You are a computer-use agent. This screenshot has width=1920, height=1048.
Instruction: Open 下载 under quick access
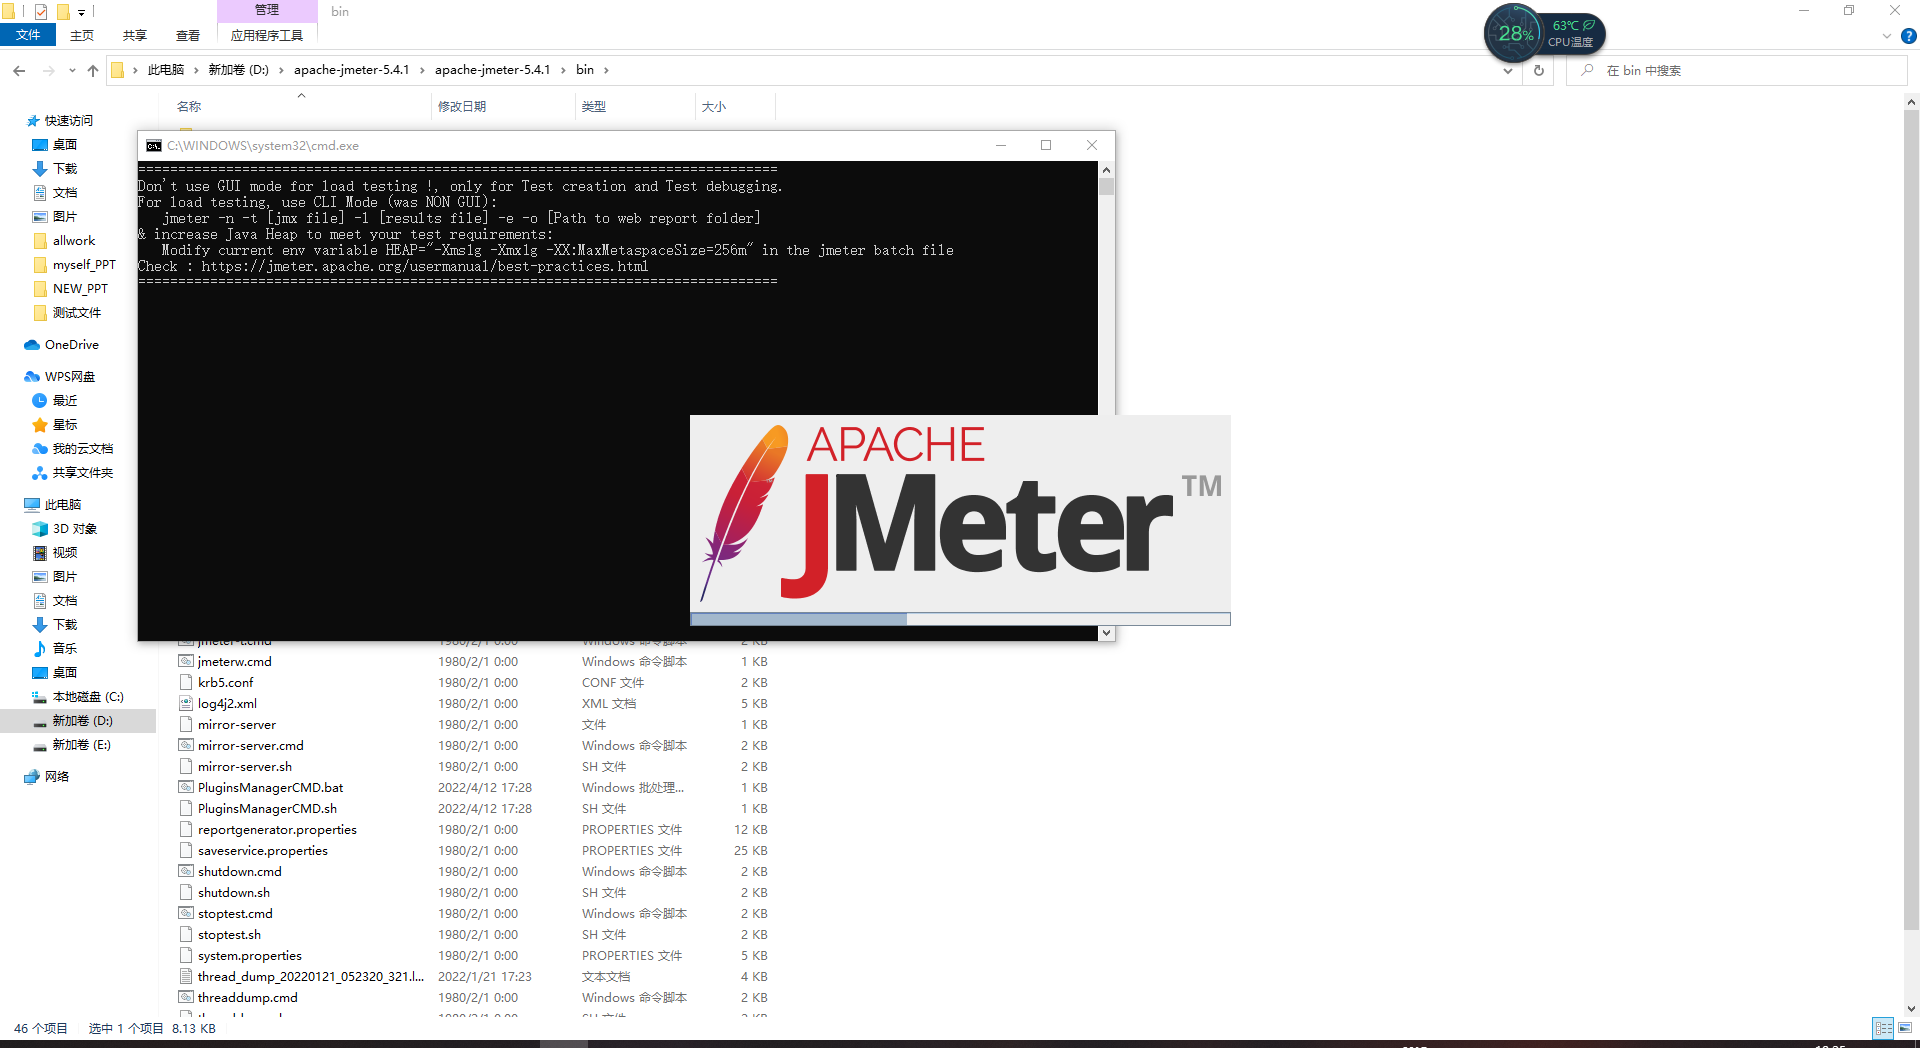click(x=65, y=169)
